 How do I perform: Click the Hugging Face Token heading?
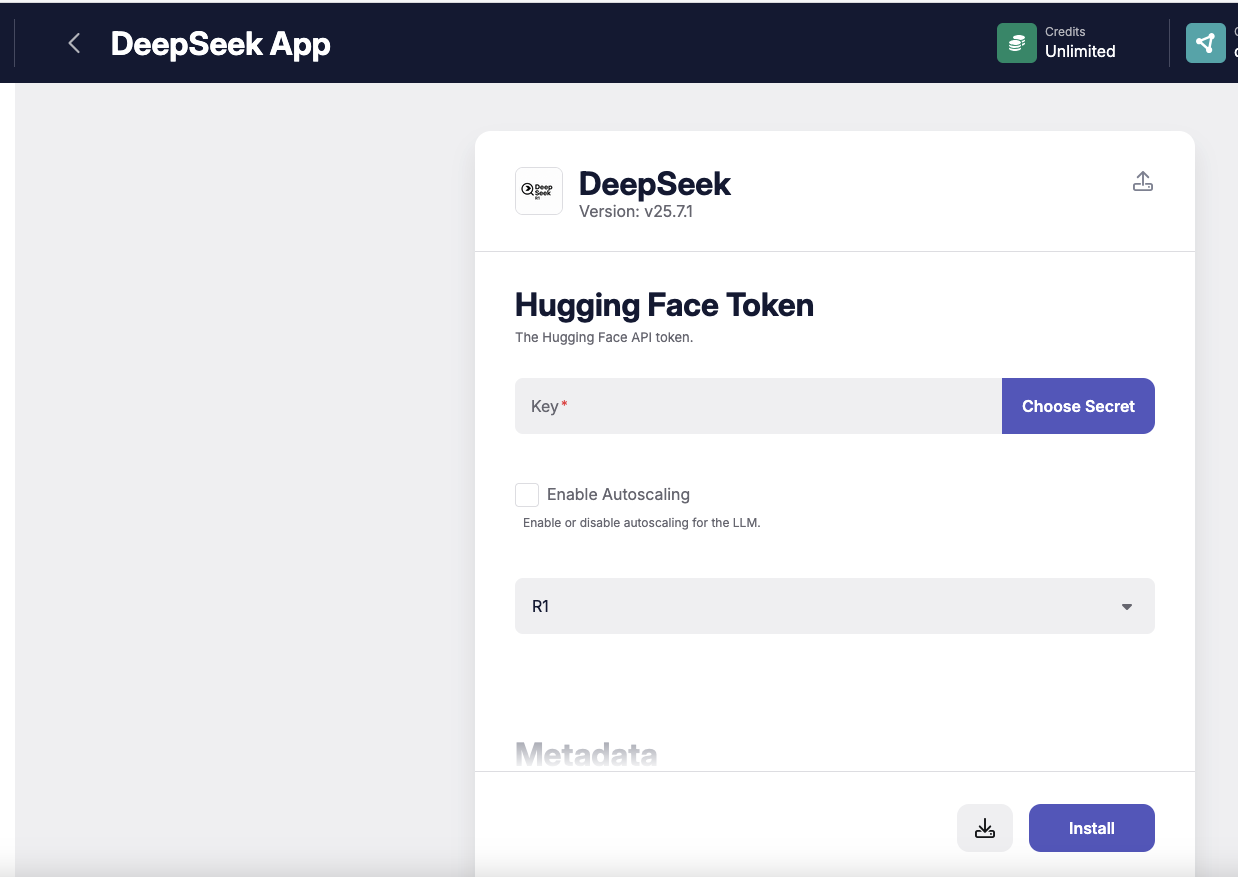point(664,305)
